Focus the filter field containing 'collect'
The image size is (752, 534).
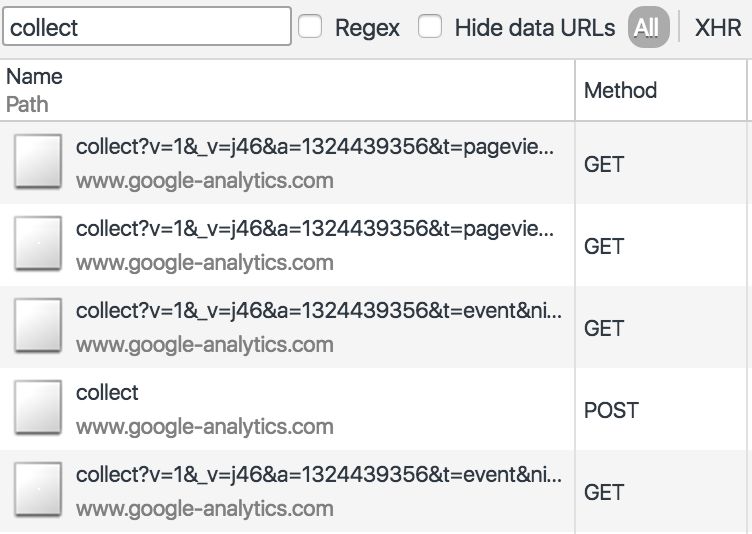(x=147, y=26)
